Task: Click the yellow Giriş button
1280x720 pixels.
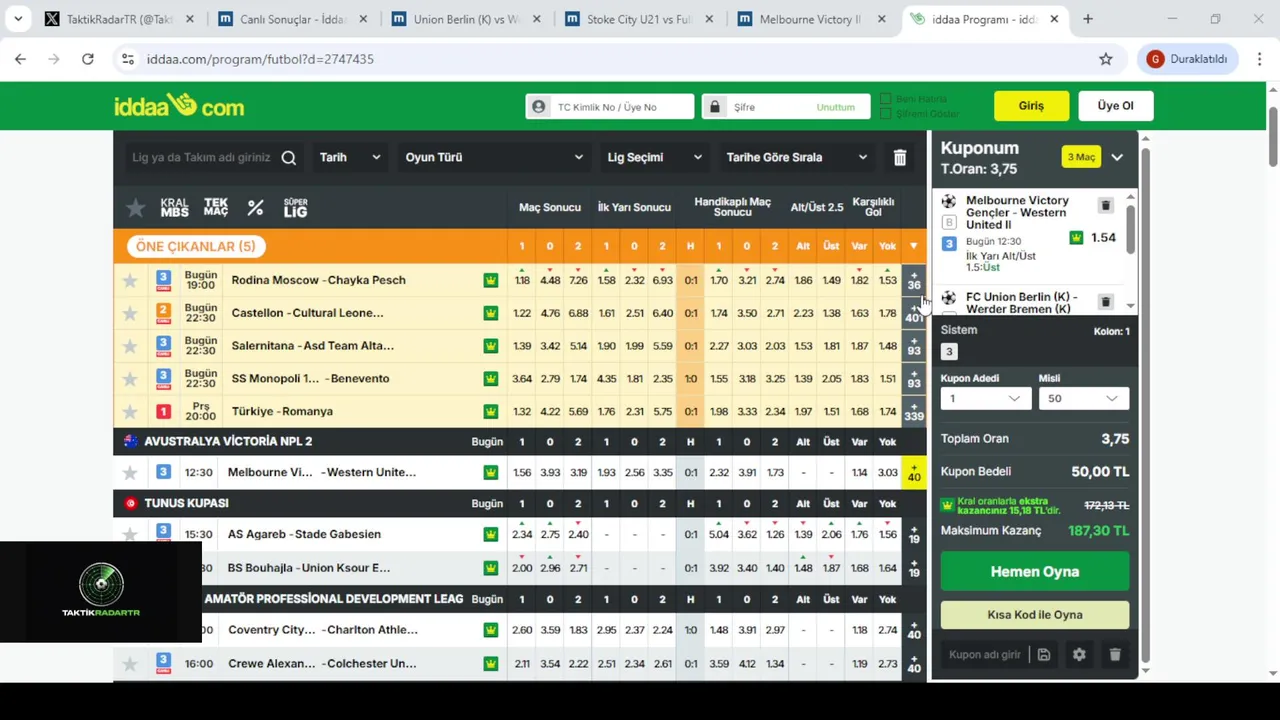Action: tap(1031, 106)
